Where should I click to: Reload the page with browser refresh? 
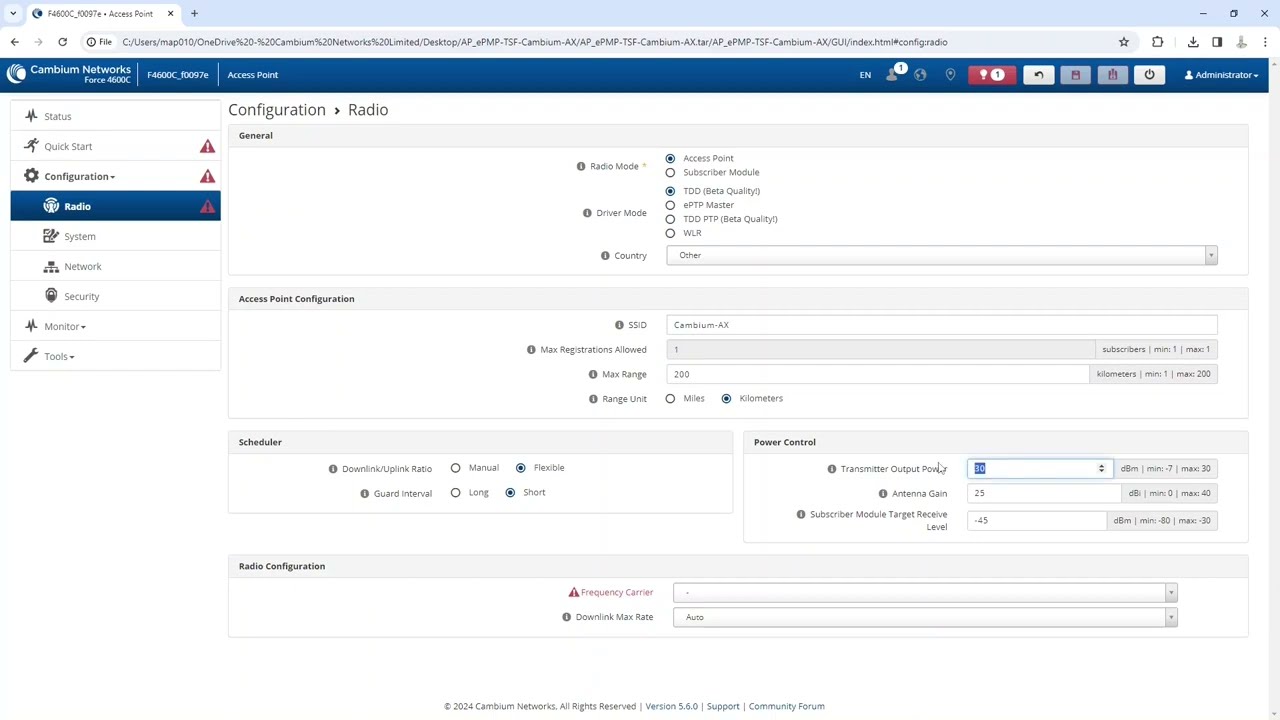[x=62, y=42]
